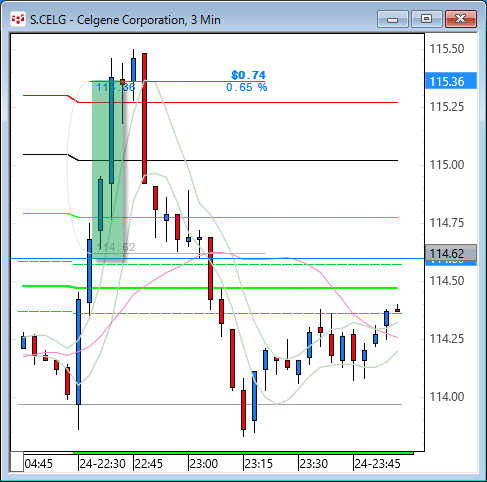Screen dimensions: 487x482
Task: Maximize the S.CELG chart window
Action: click(426, 19)
